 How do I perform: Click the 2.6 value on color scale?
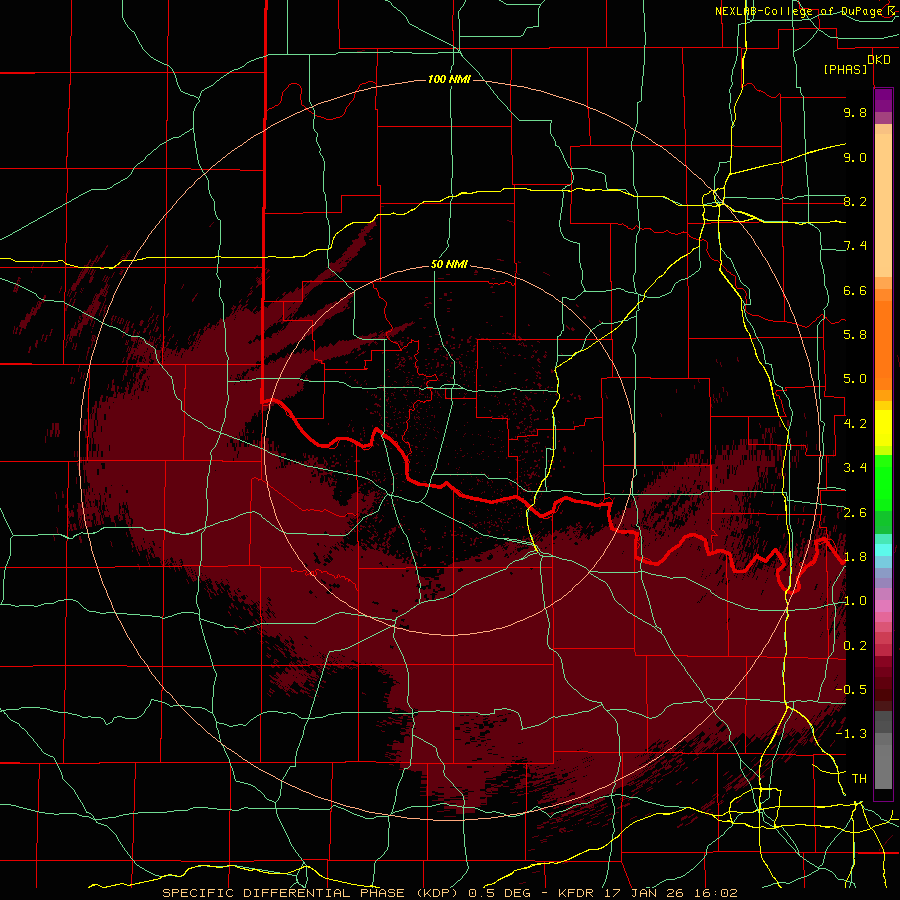pyautogui.click(x=855, y=513)
